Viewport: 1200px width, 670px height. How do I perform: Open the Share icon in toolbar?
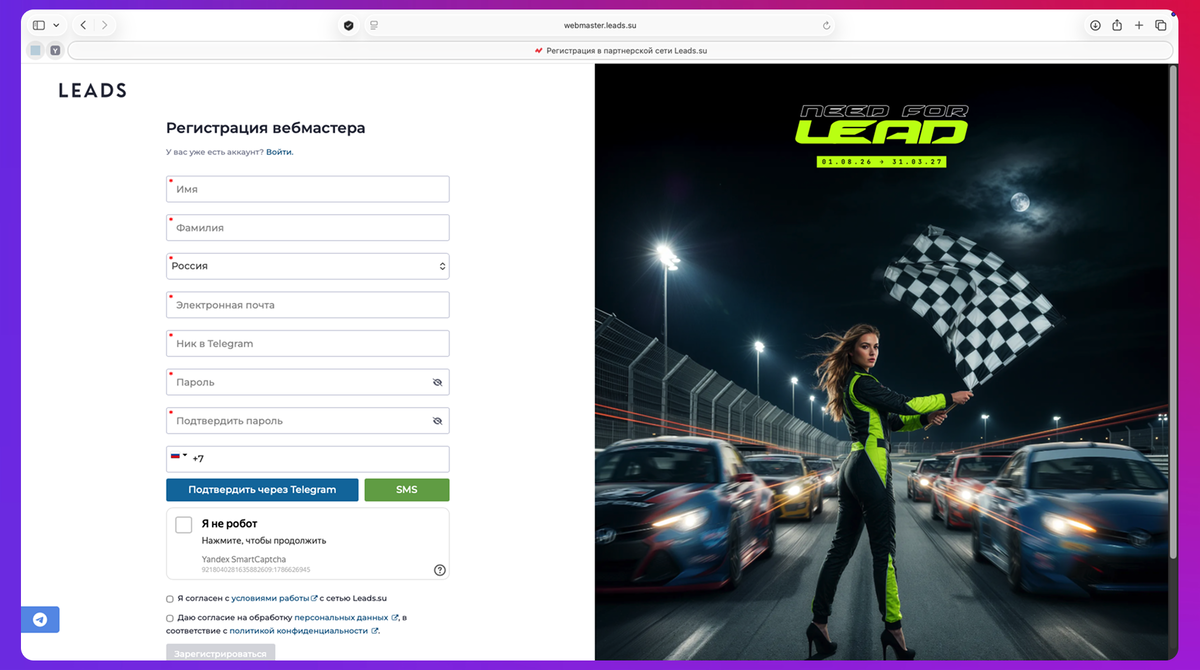(x=1117, y=25)
